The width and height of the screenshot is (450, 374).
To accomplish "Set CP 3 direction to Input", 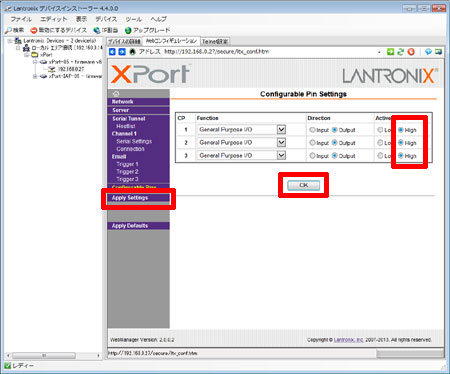I will click(x=312, y=156).
